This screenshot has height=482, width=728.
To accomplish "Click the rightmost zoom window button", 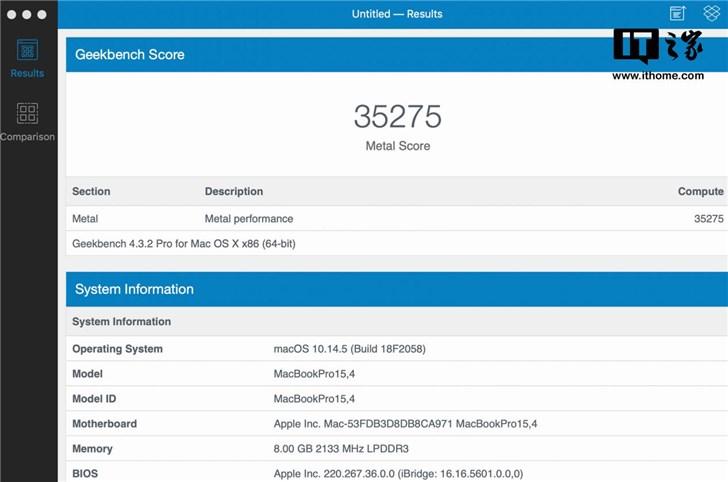I will click(x=42, y=14).
